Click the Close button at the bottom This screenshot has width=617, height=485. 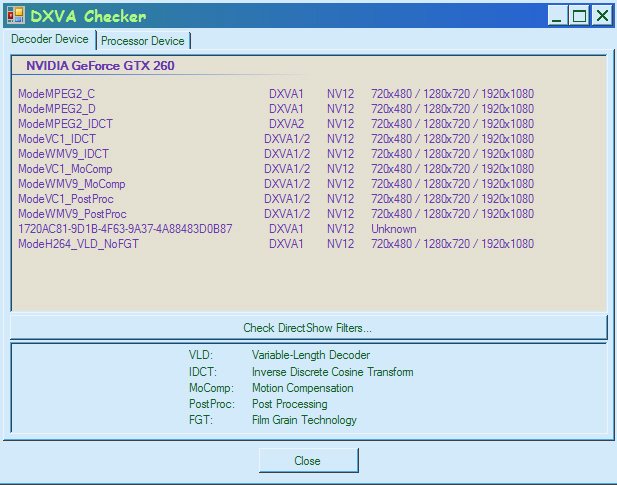point(309,460)
